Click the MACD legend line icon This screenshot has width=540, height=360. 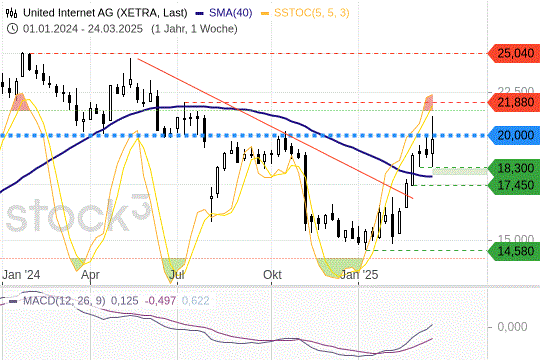13,301
